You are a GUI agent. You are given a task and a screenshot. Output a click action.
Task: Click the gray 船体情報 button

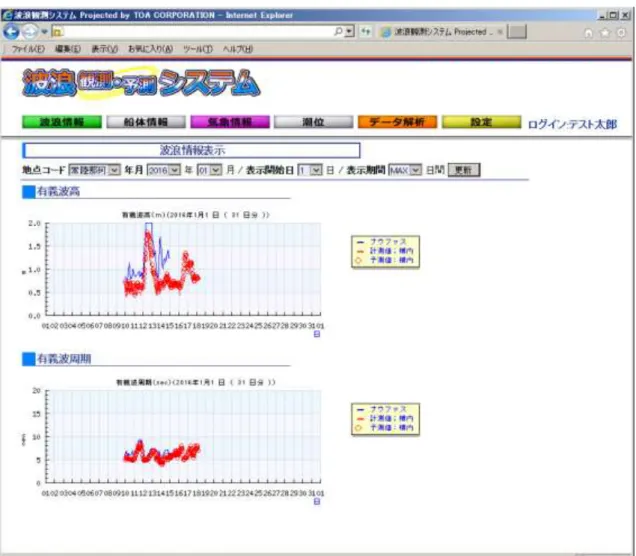(146, 122)
